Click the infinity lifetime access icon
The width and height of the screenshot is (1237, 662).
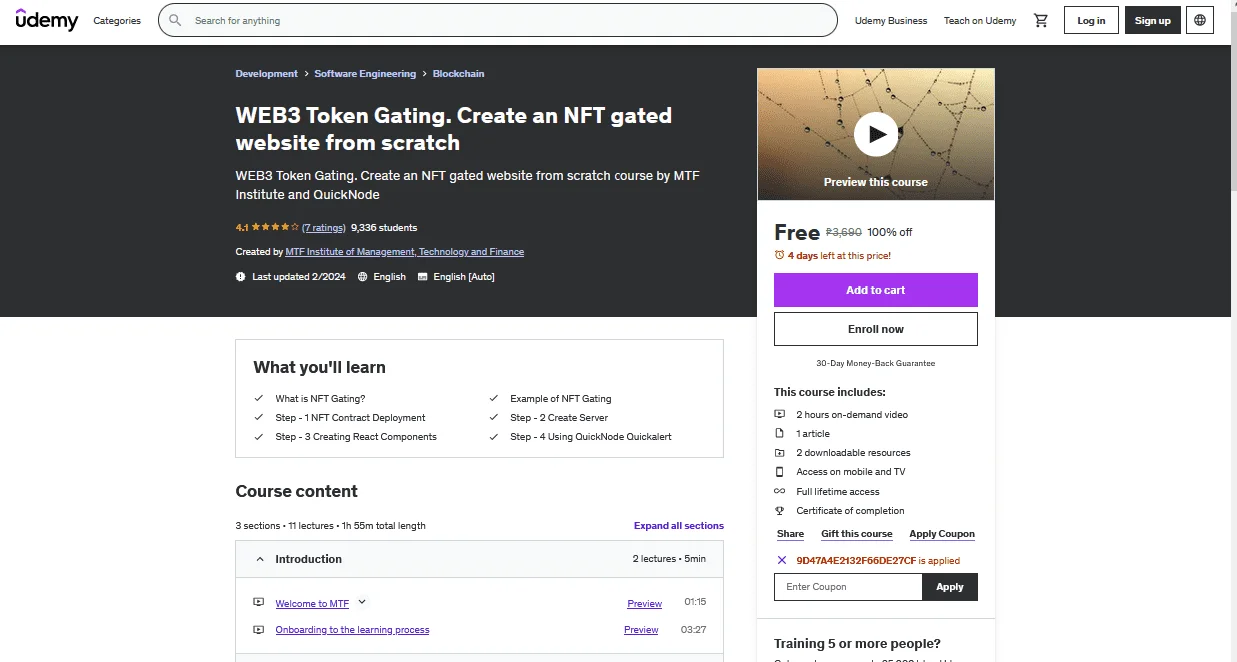point(780,491)
